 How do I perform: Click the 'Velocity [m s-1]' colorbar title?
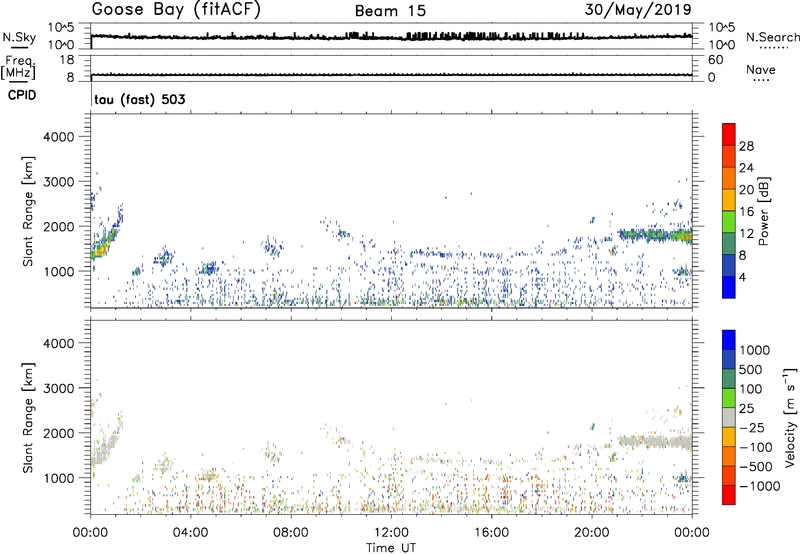point(790,417)
